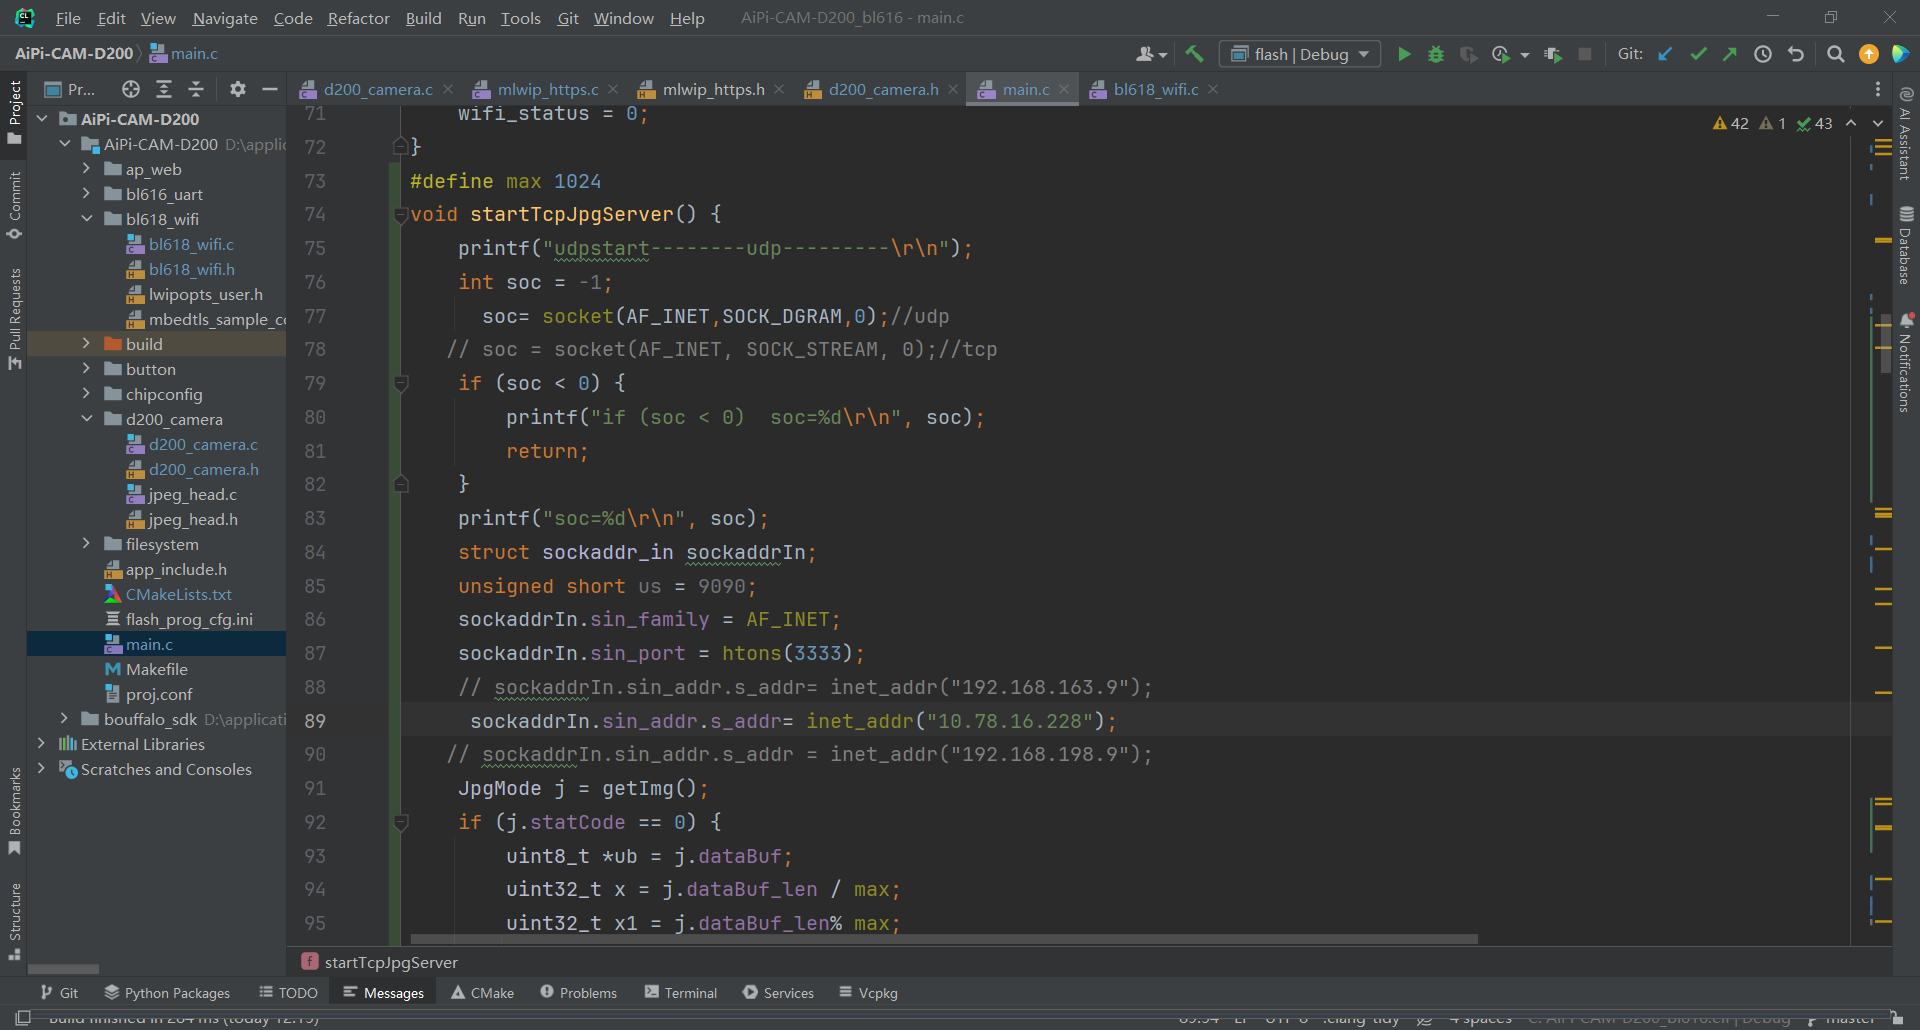Hide the Project tool window
This screenshot has height=1030, width=1920.
click(269, 89)
